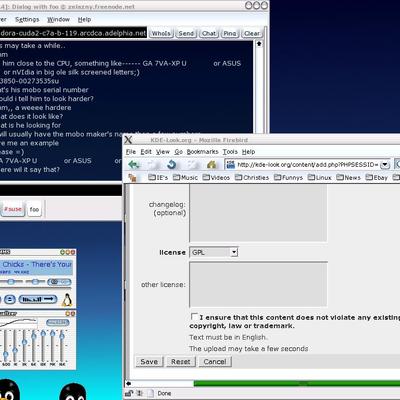Open the Edit menu in Firebird
Image resolution: width=400 pixels, height=400 pixels.
[x=146, y=152]
